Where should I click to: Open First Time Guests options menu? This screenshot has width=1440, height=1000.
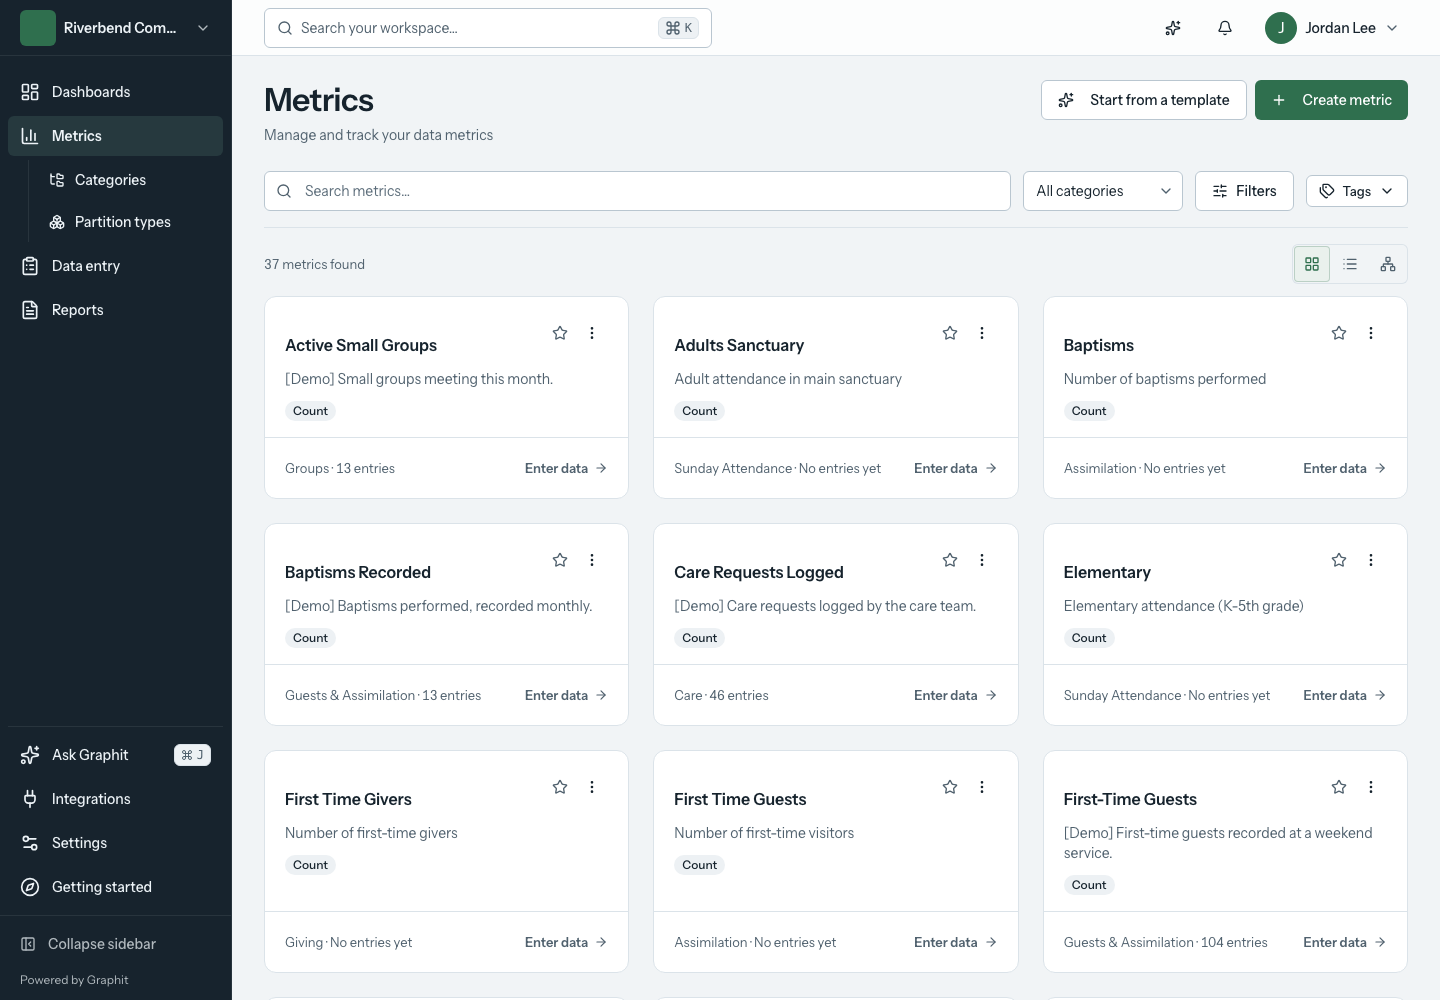coord(982,787)
